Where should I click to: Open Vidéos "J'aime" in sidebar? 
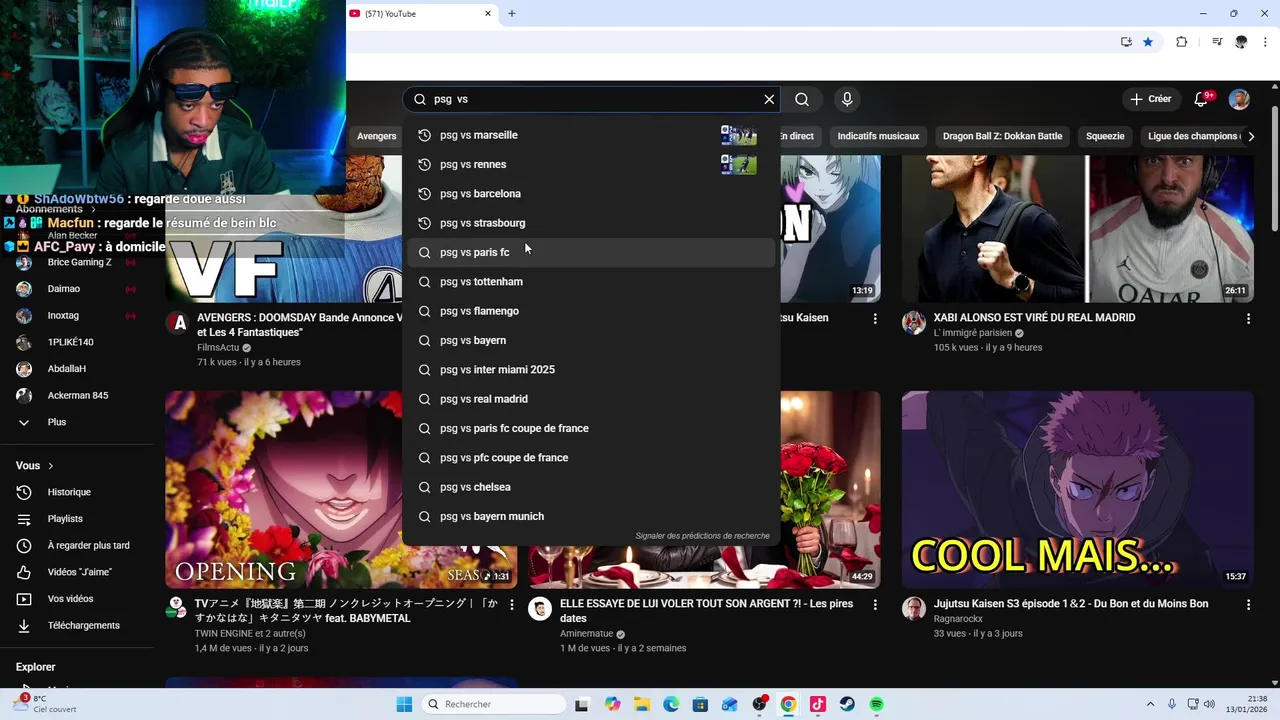coord(78,572)
